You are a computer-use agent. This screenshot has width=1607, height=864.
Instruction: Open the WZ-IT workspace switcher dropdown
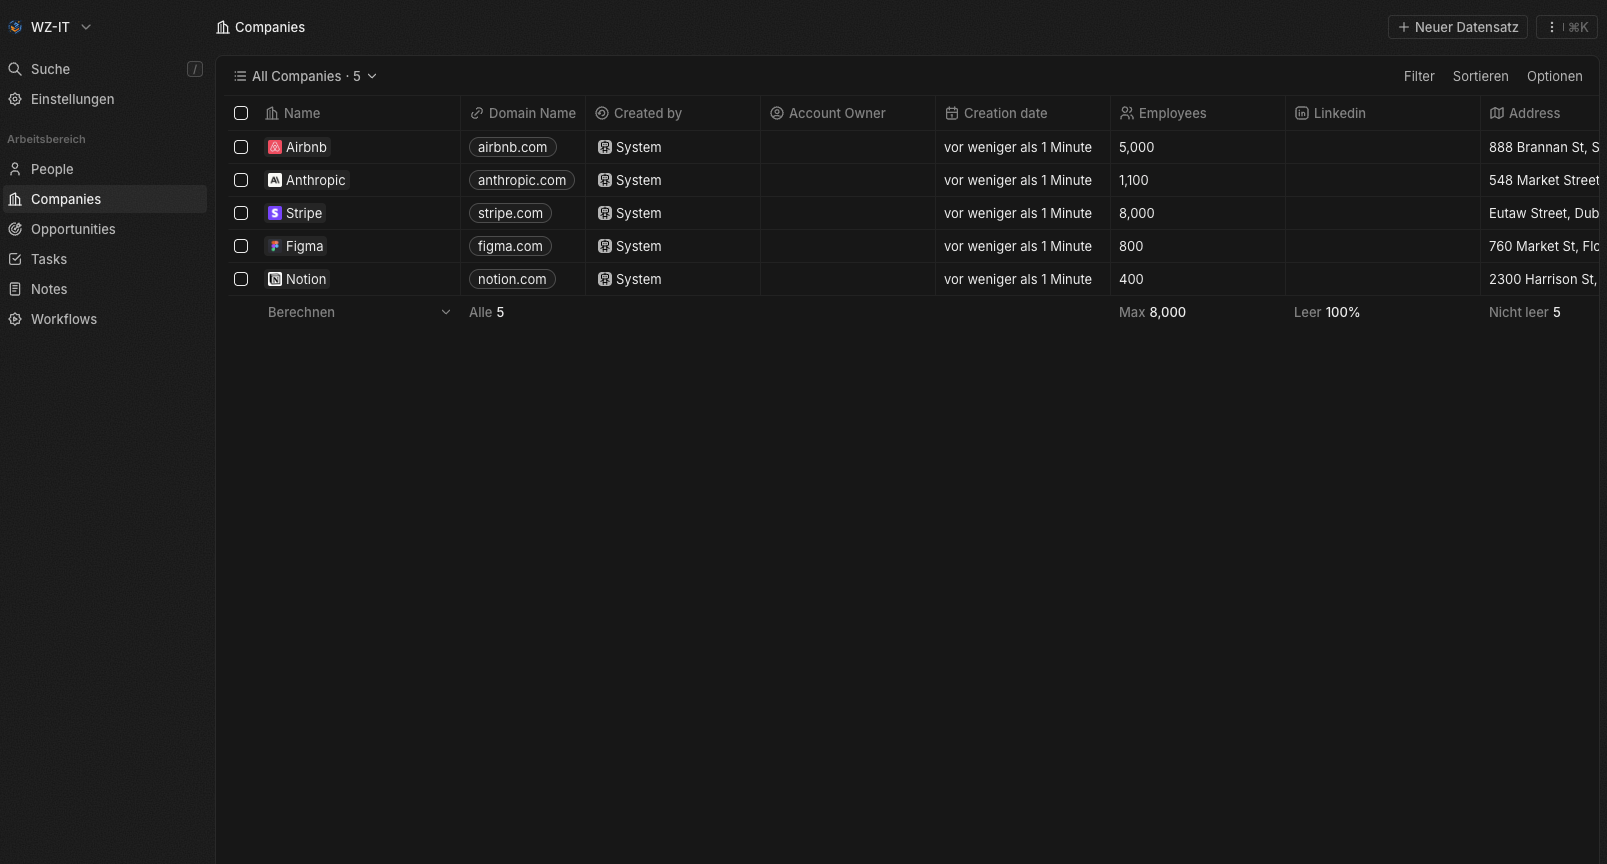click(x=50, y=27)
